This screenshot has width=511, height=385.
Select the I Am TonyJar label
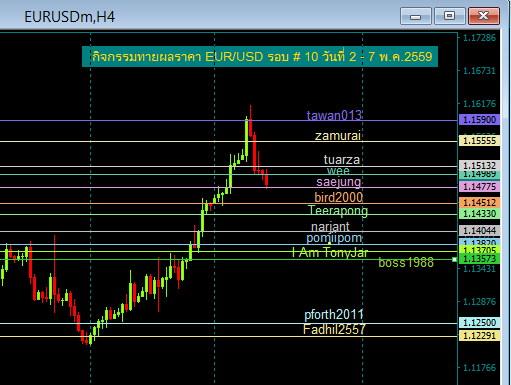tap(330, 253)
